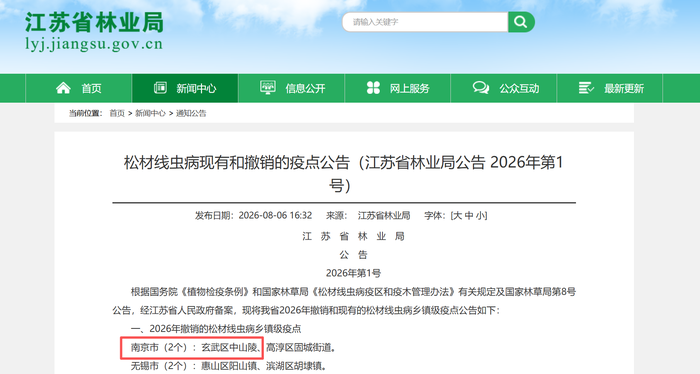This screenshot has height=374, width=700.
Task: Click the publish date 2026-08-06 16:32
Action: (275, 216)
